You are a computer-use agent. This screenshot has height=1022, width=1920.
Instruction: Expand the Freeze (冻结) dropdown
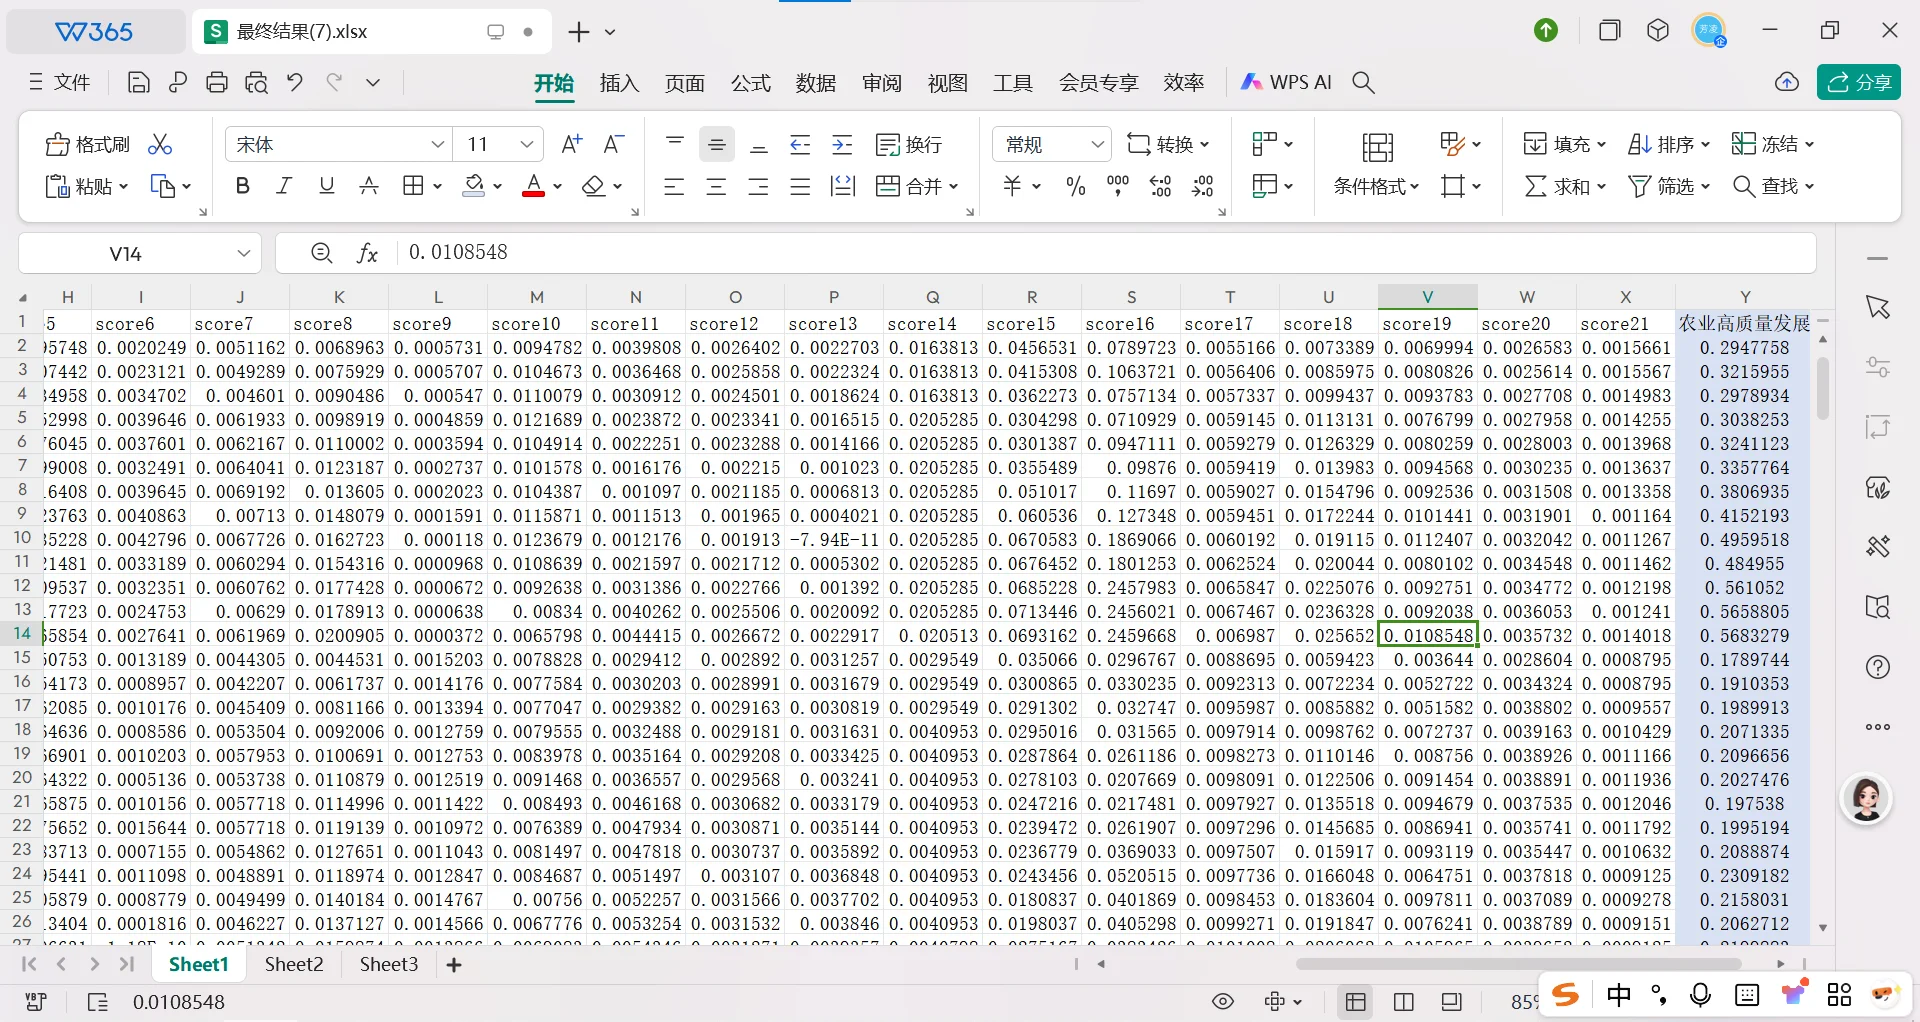1809,145
